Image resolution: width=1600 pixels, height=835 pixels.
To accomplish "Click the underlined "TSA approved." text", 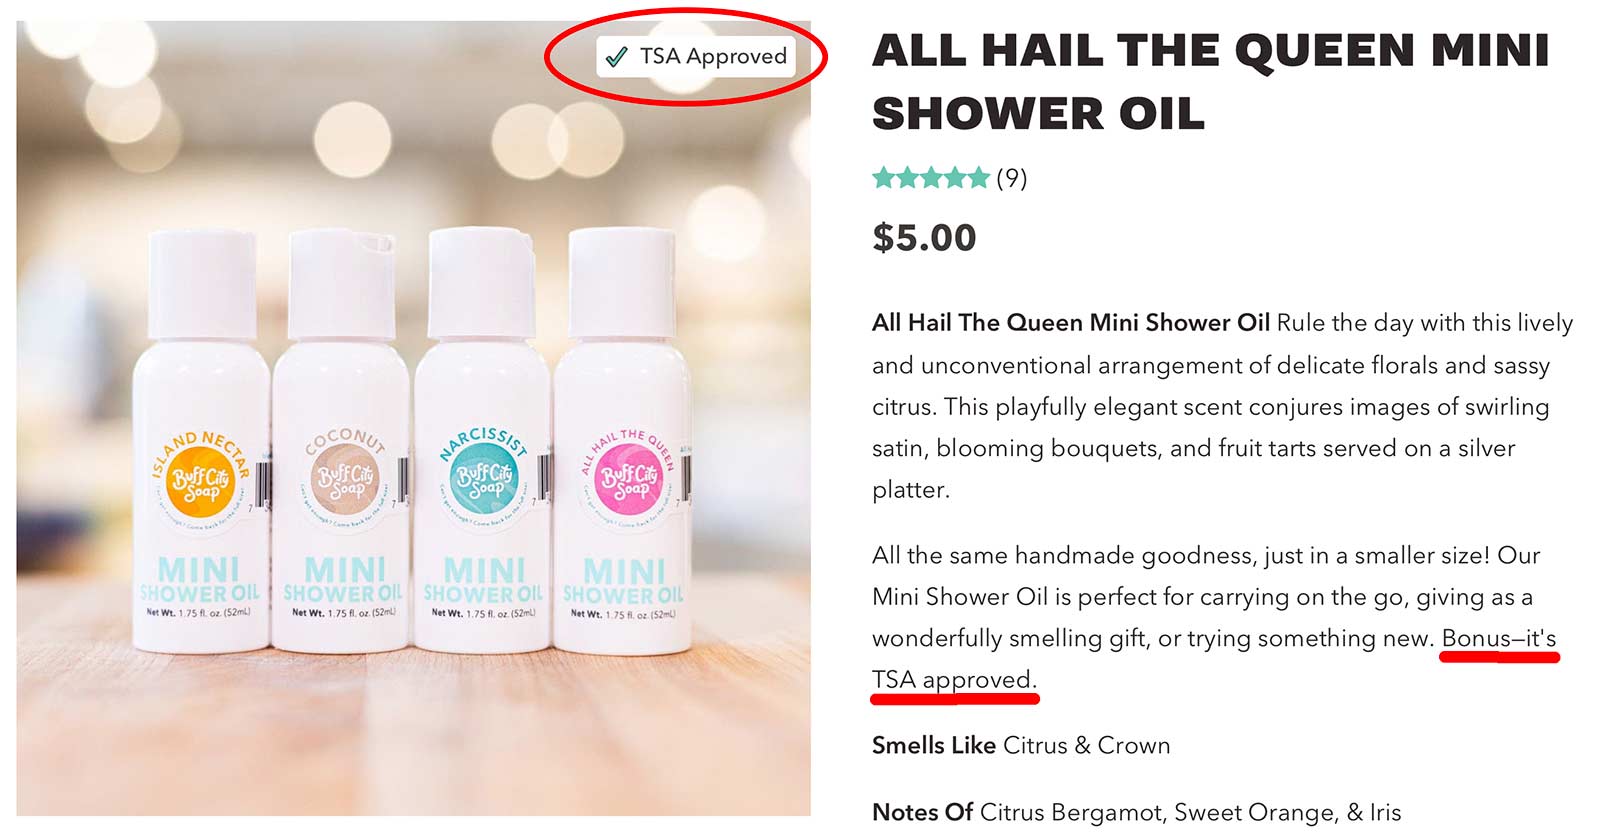I will click(954, 680).
